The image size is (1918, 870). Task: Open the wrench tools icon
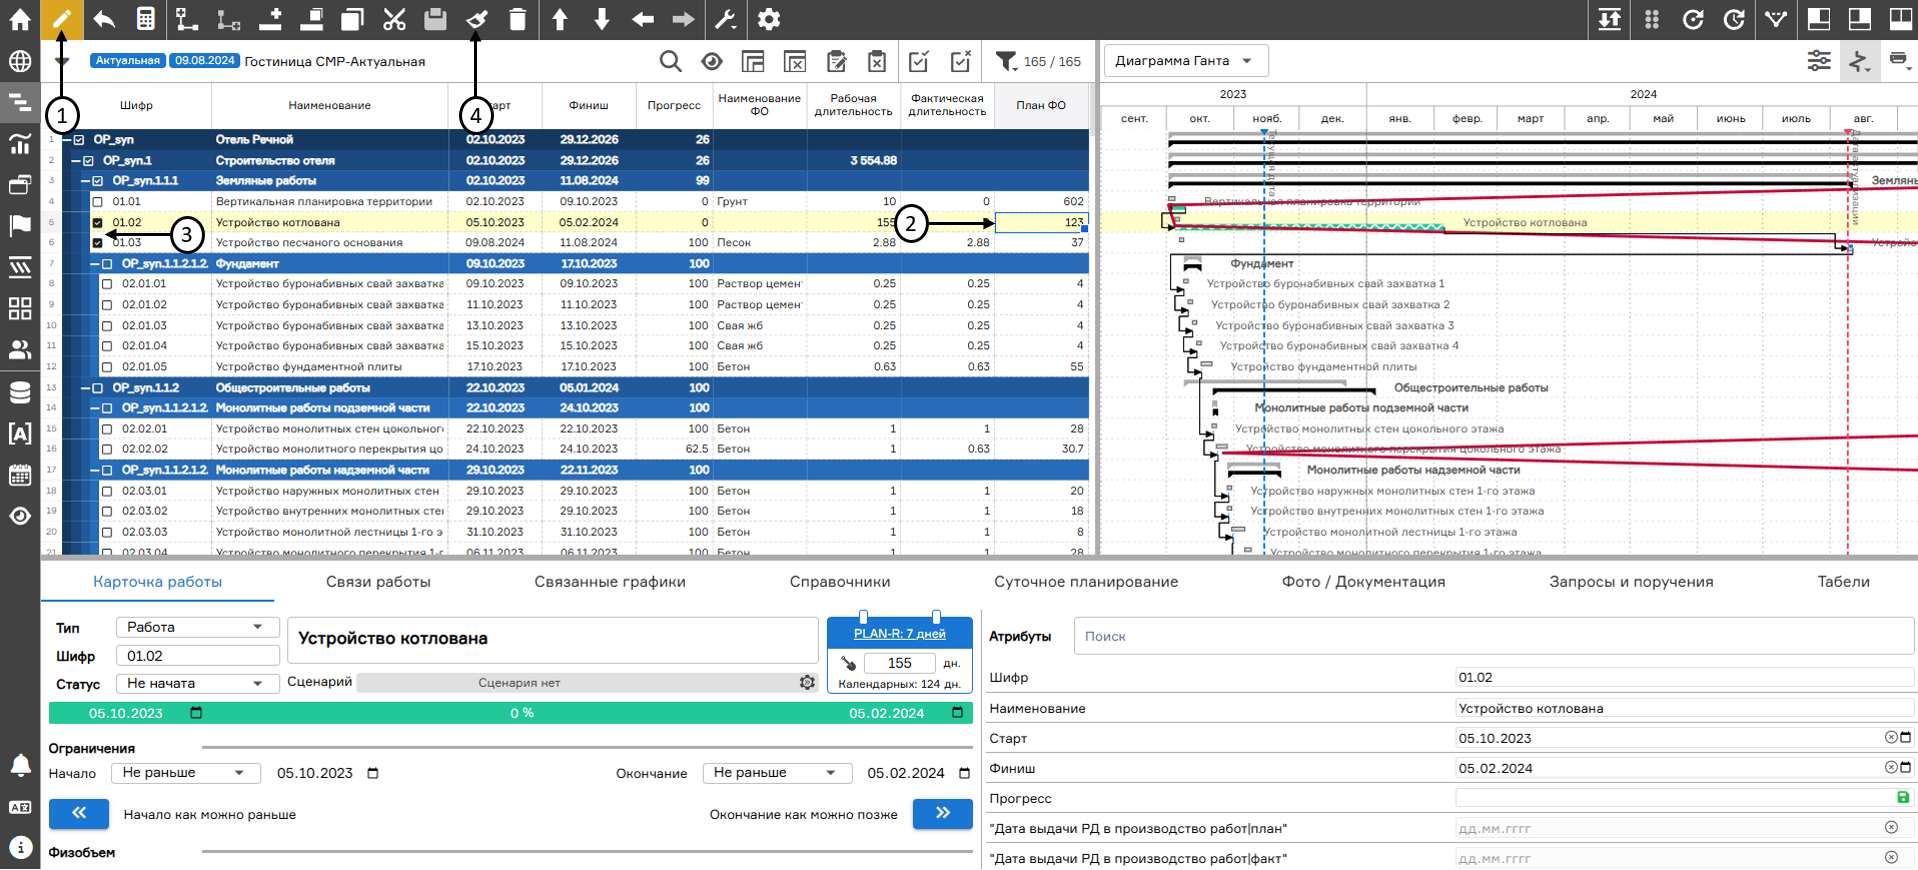726,19
